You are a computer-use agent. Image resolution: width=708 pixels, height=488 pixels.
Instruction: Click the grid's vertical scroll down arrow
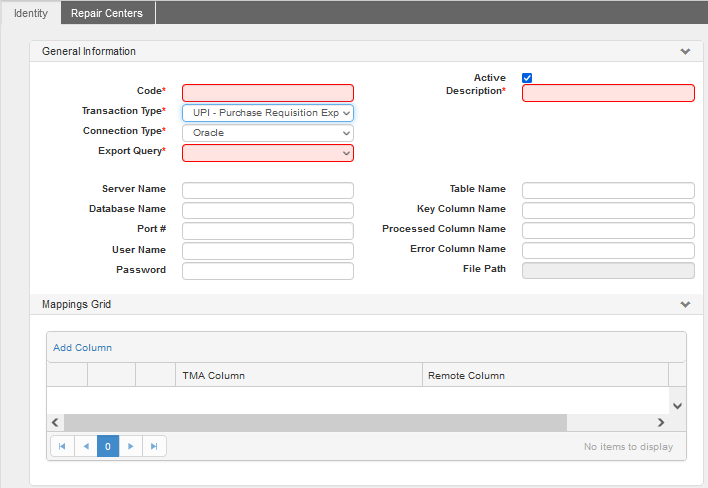pyautogui.click(x=677, y=405)
